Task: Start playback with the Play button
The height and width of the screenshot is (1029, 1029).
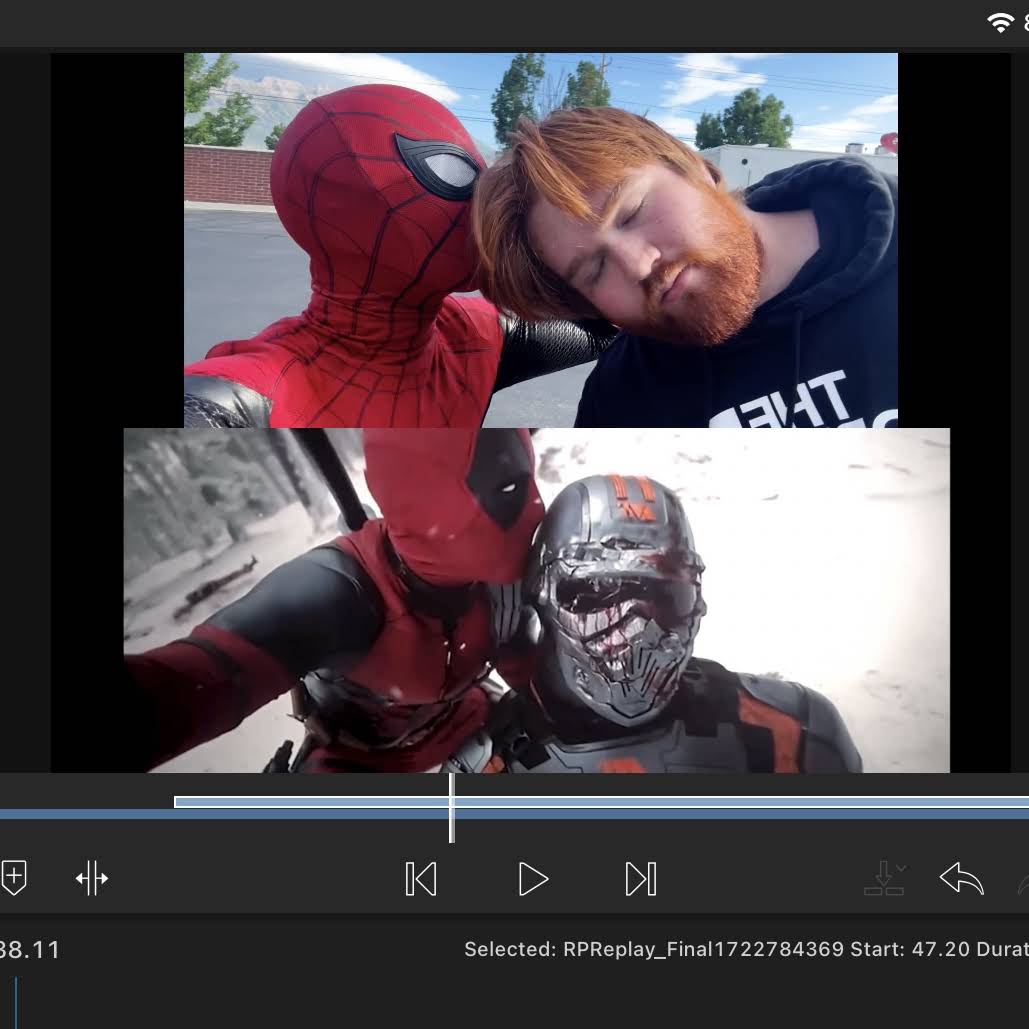Action: pyautogui.click(x=532, y=879)
